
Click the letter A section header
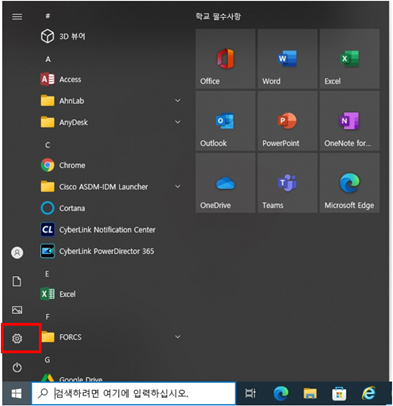point(48,59)
